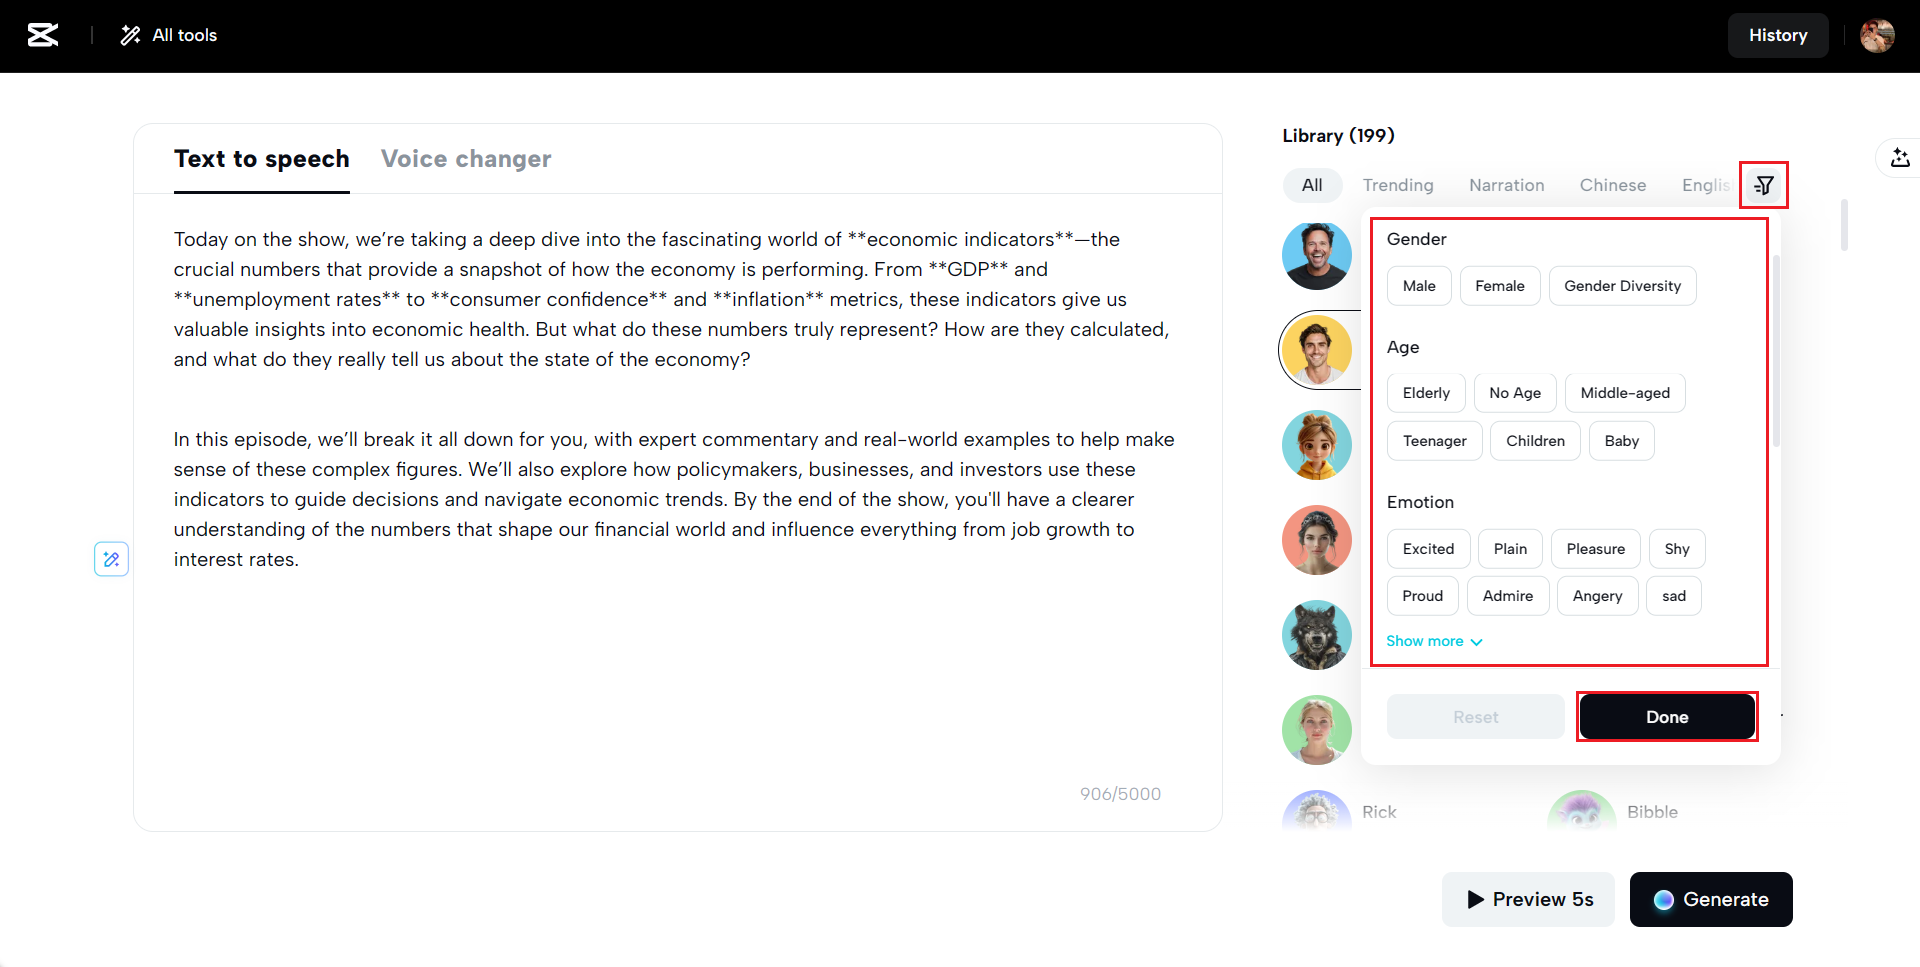
Task: Open the user profile avatar
Action: 1877,35
